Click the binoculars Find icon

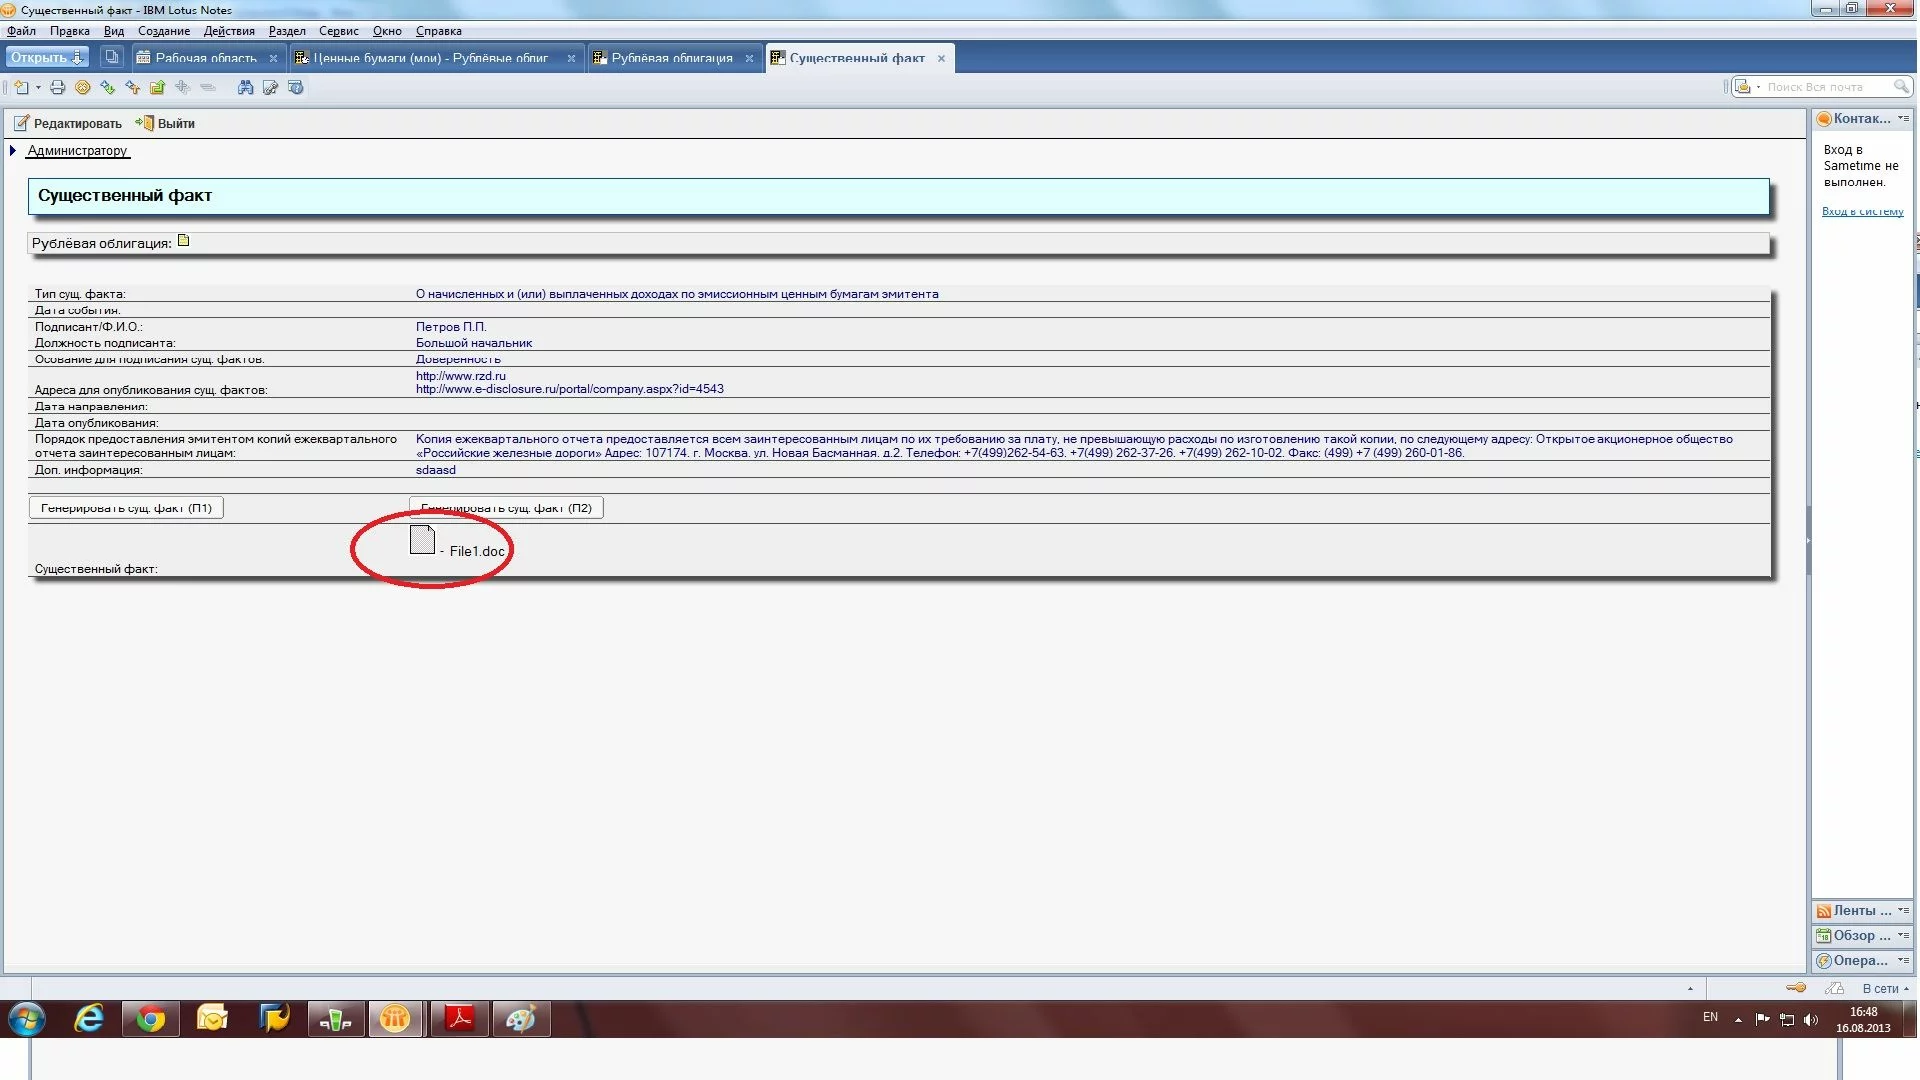245,88
